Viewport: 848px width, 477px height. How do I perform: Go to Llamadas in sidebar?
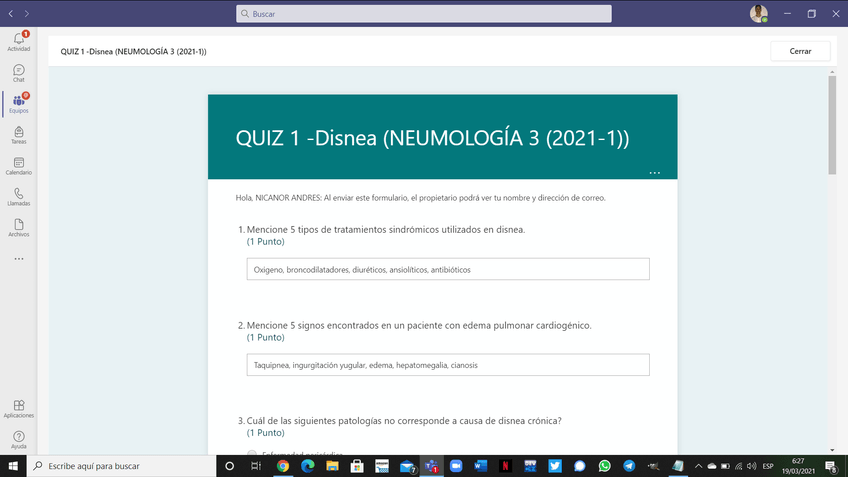18,196
